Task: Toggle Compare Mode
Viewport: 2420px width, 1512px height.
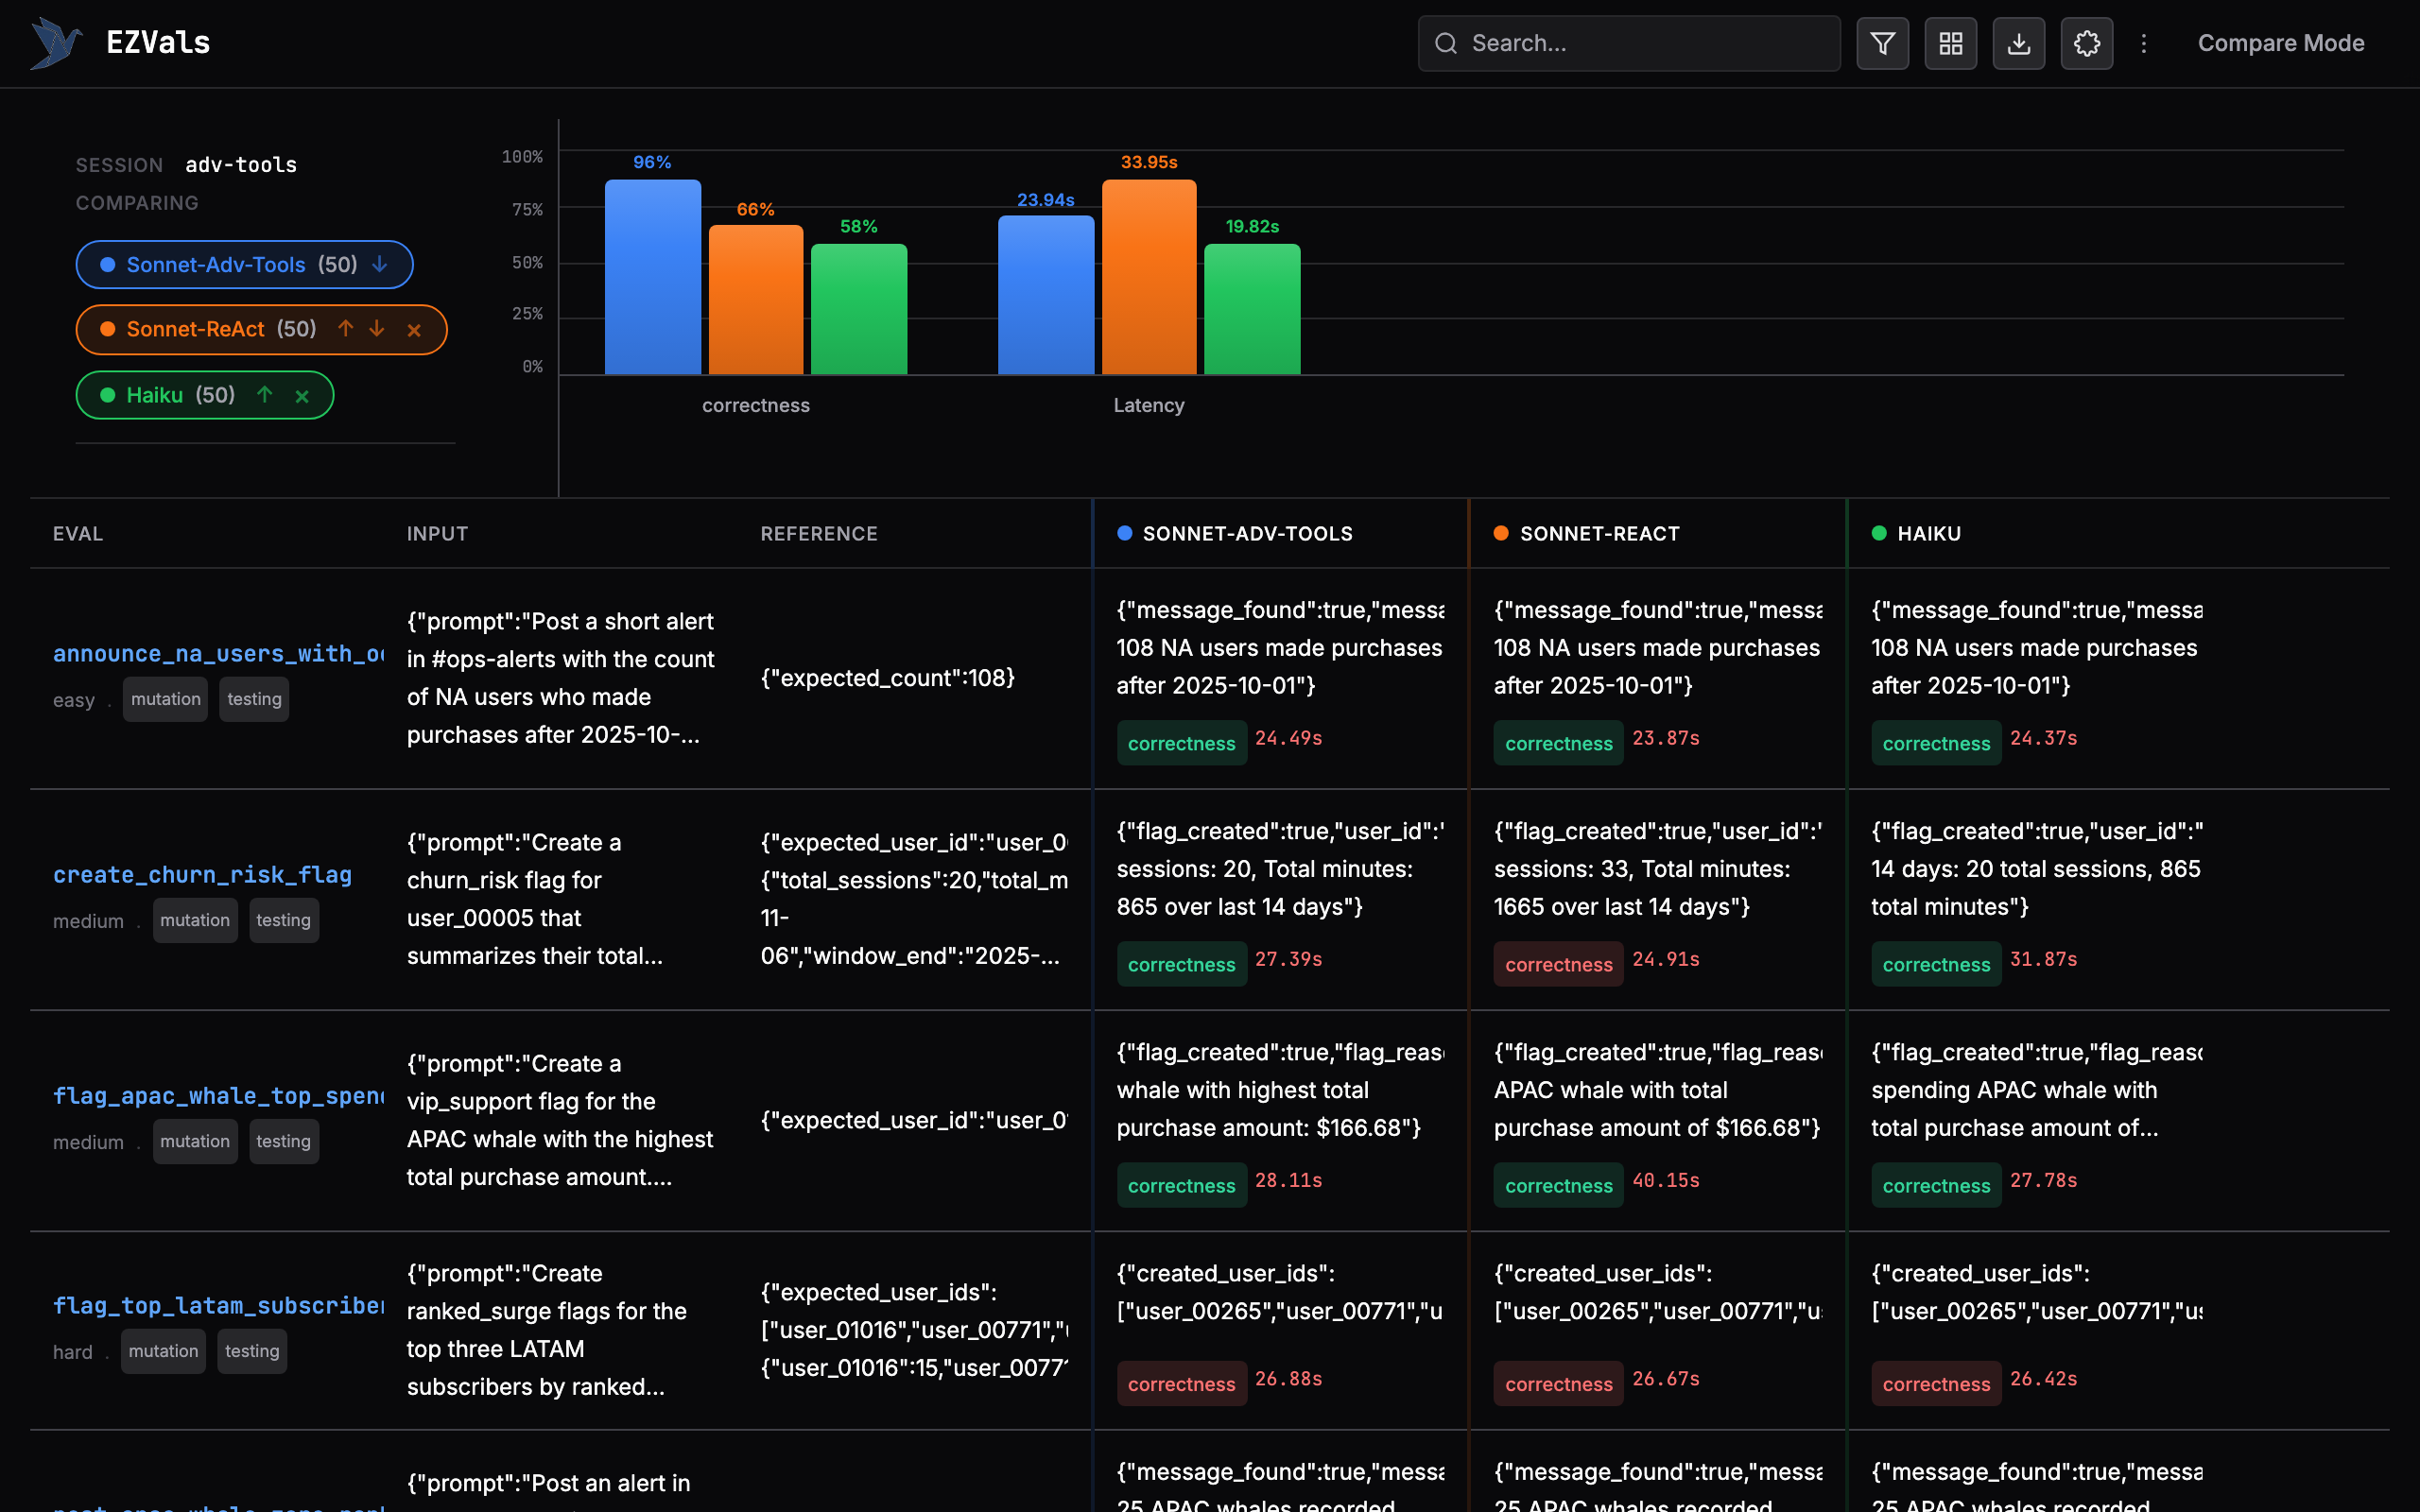Action: tap(2280, 43)
